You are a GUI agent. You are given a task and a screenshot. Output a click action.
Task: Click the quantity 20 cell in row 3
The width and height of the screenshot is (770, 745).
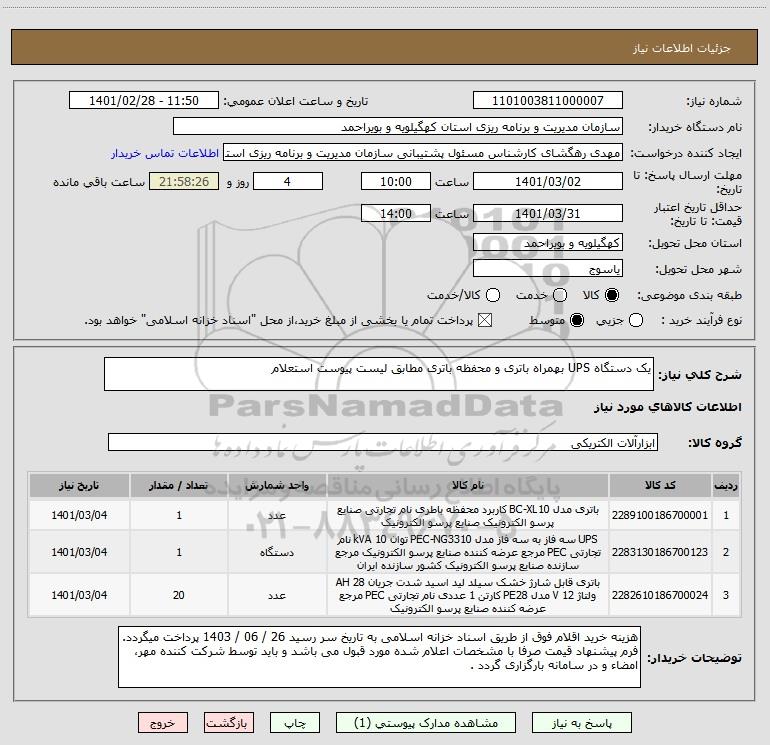[x=179, y=595]
